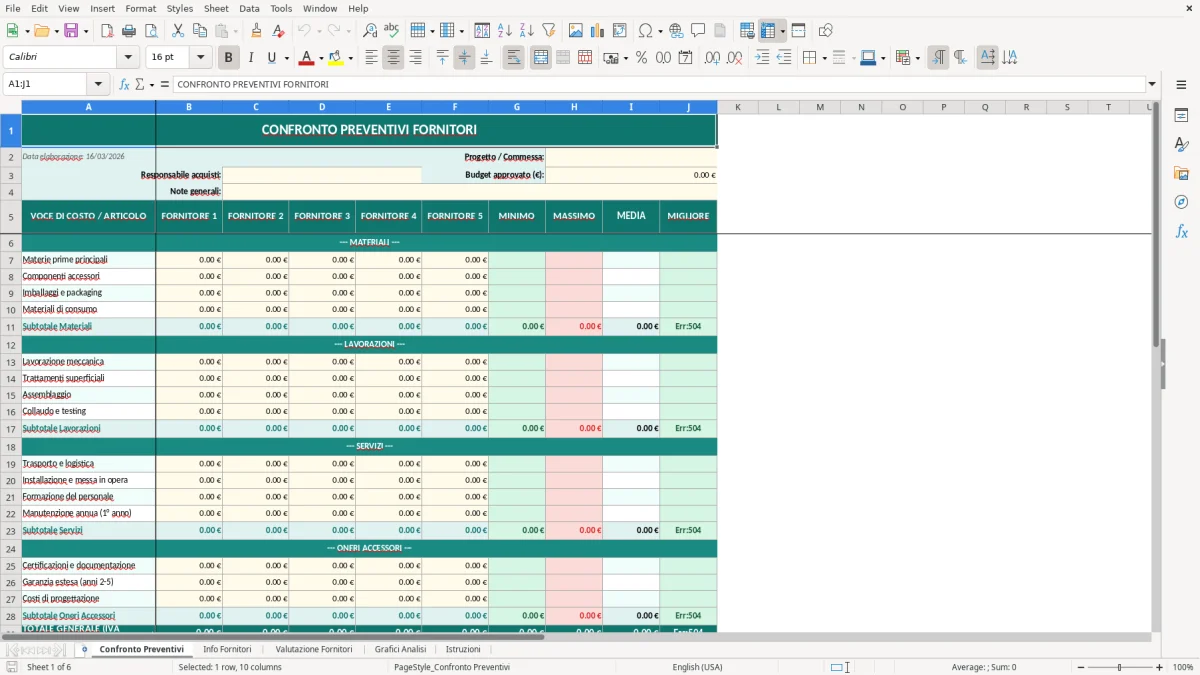
Task: Open the font color dropdown arrow
Action: click(x=322, y=58)
